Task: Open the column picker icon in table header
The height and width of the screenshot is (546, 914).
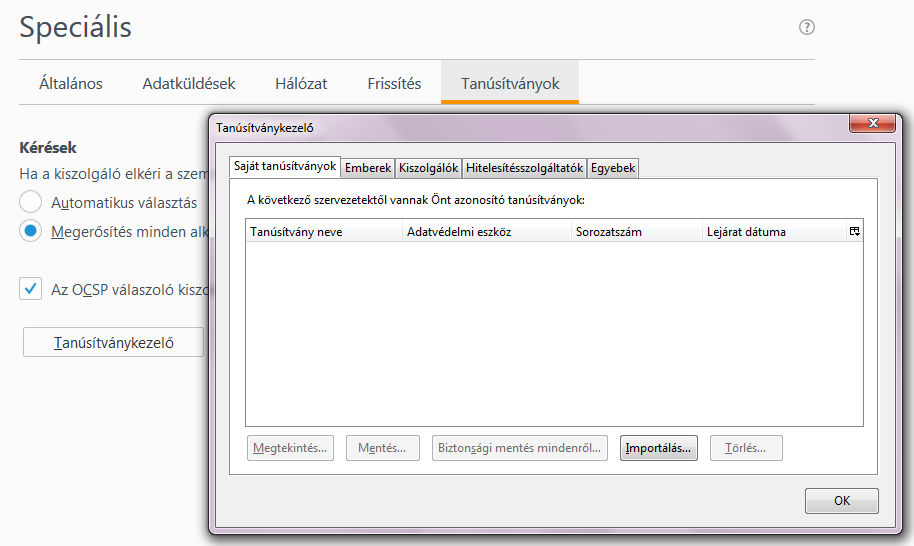Action: pos(854,232)
